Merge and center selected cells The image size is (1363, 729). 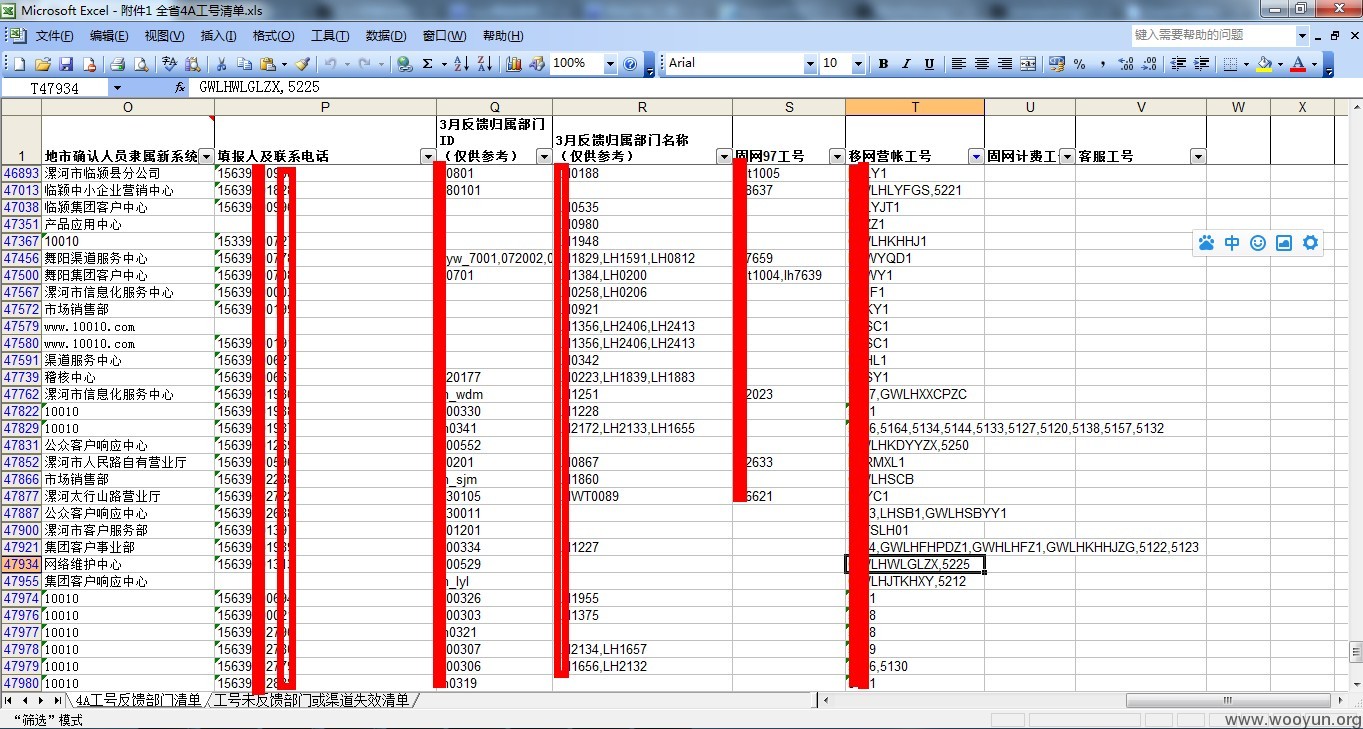tap(1028, 64)
